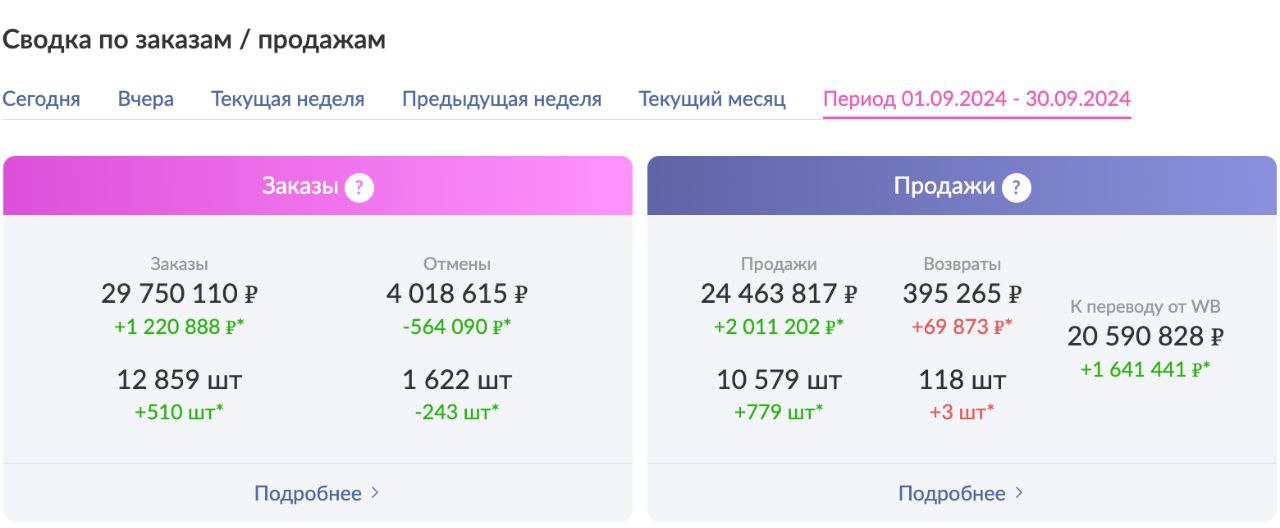1280x528 pixels.
Task: Click the orders total 29 750 110 ₽
Action: (179, 294)
